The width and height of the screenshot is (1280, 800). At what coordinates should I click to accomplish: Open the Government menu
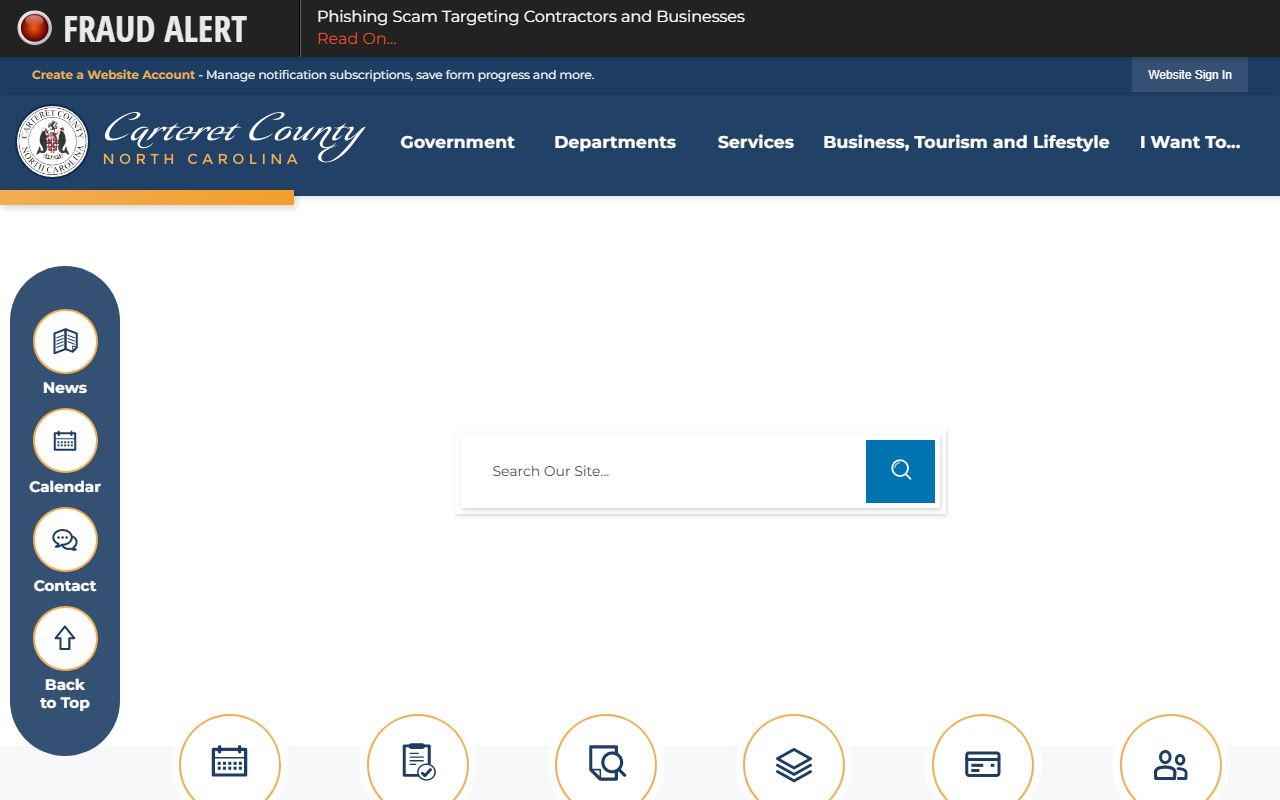[458, 142]
